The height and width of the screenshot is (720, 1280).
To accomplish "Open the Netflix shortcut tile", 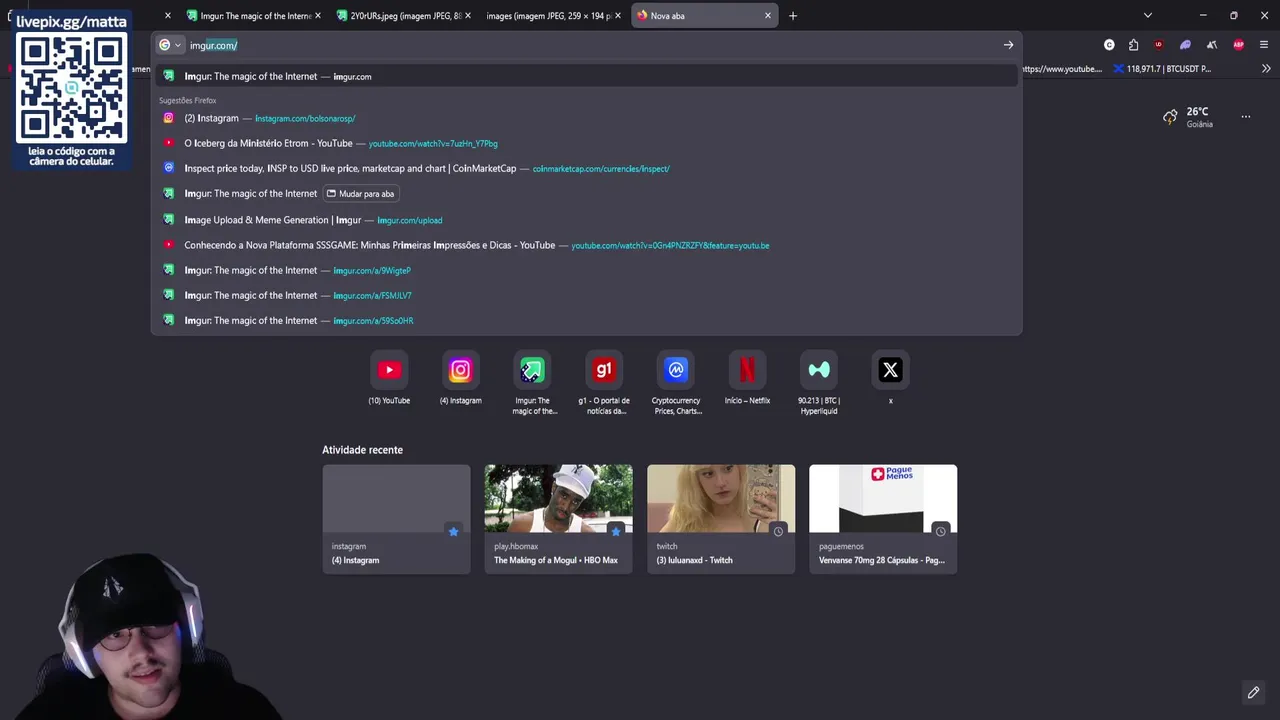I will [747, 378].
